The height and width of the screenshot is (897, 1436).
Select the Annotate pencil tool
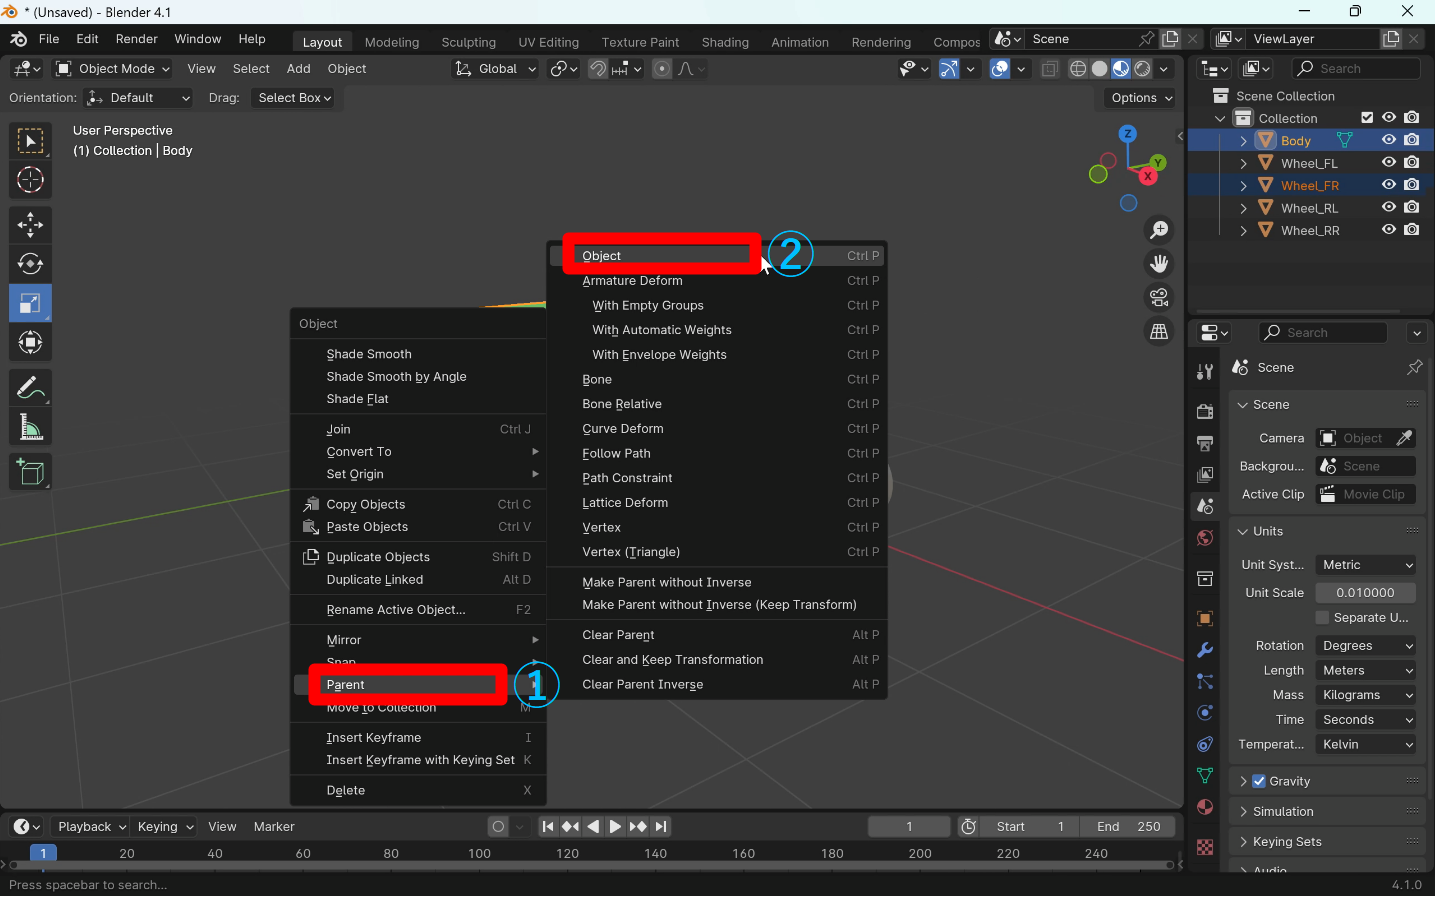click(x=30, y=387)
